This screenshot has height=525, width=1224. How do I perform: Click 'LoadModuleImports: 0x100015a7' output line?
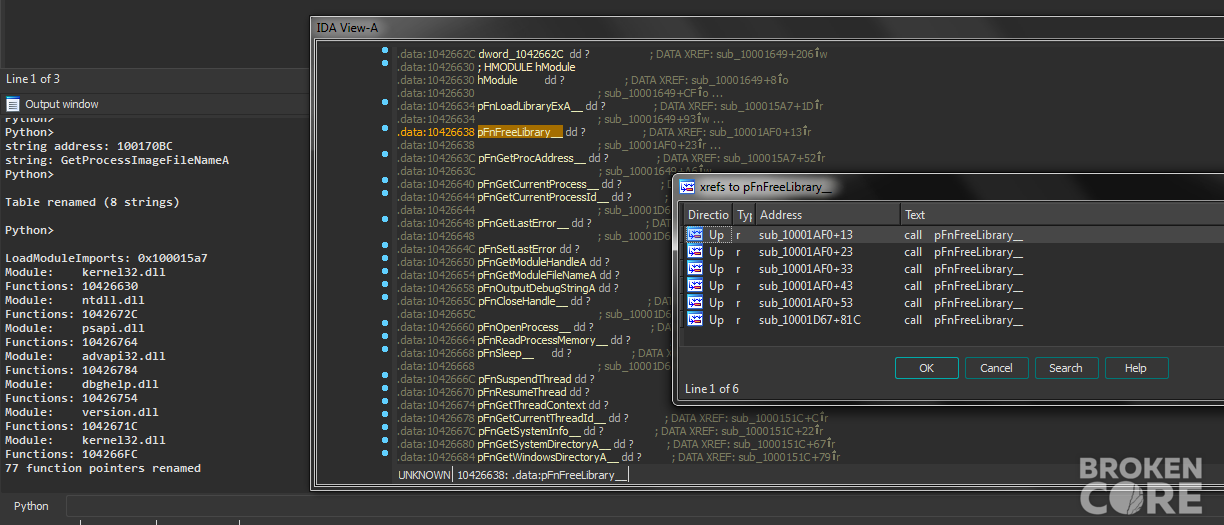[x=106, y=258]
